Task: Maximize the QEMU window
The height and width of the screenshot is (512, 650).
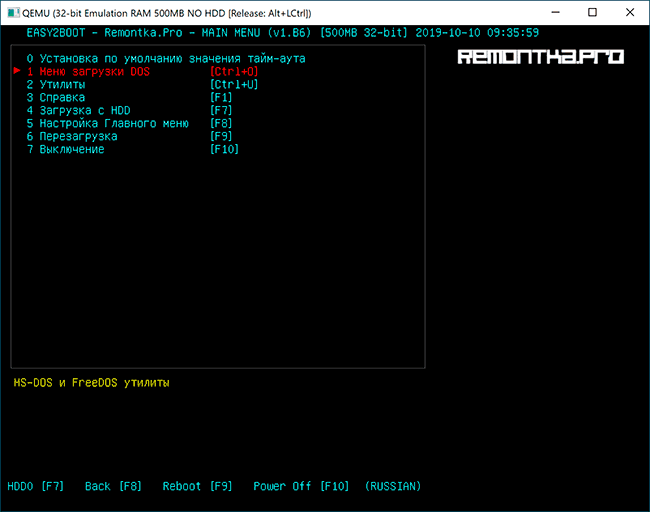Action: coord(592,12)
